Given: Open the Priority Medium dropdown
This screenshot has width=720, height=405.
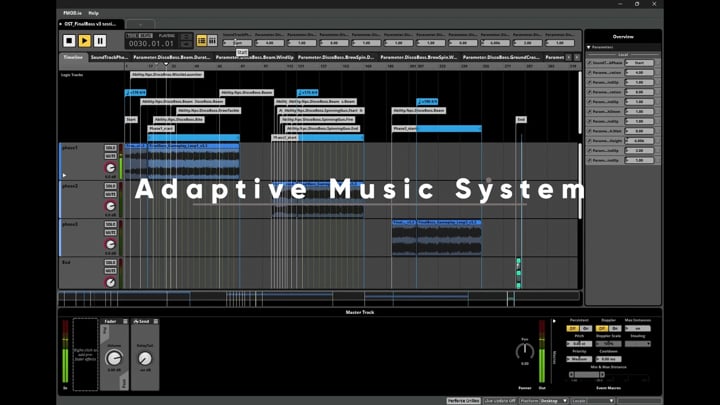Looking at the screenshot, I should point(580,359).
